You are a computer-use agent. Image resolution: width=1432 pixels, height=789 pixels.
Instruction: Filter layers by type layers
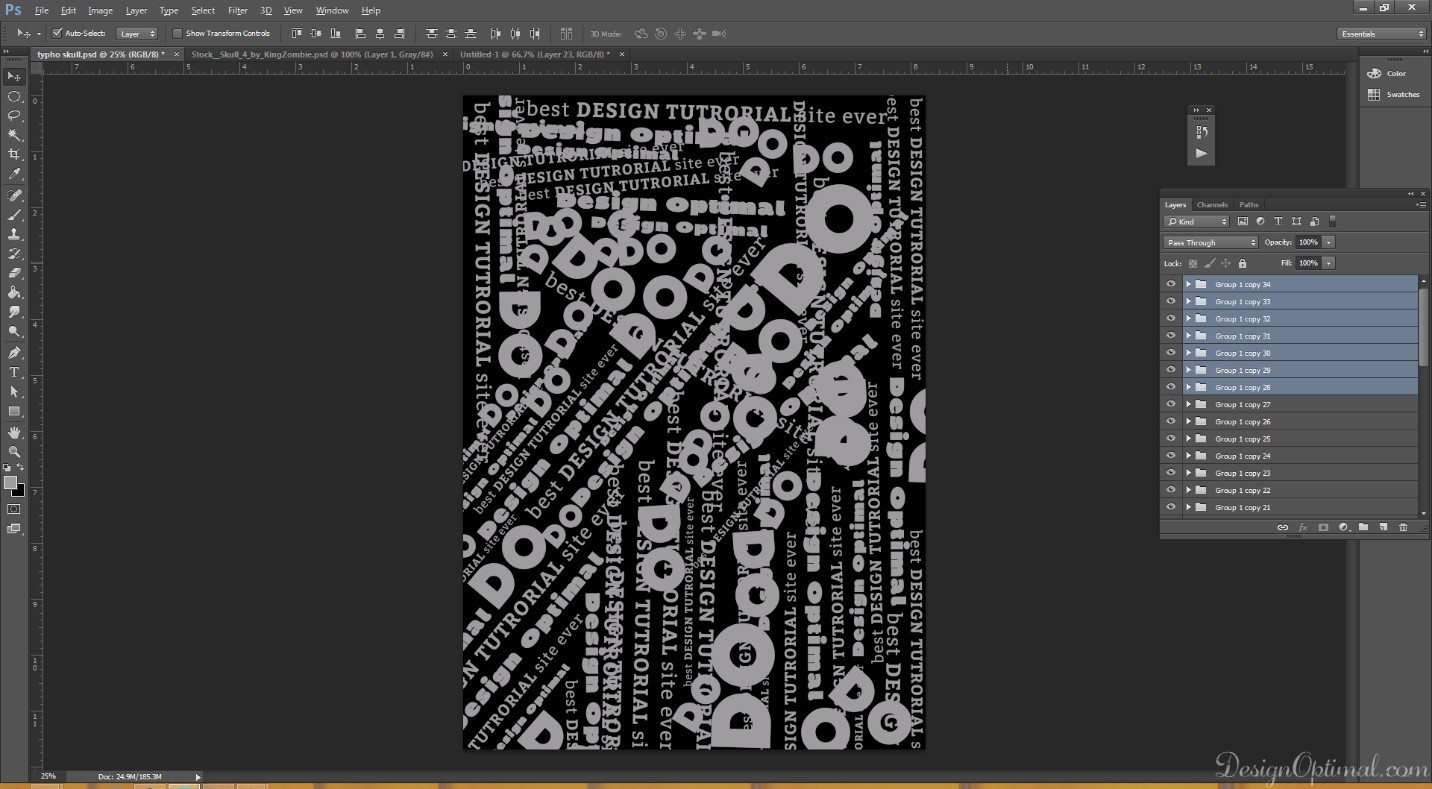click(1278, 221)
